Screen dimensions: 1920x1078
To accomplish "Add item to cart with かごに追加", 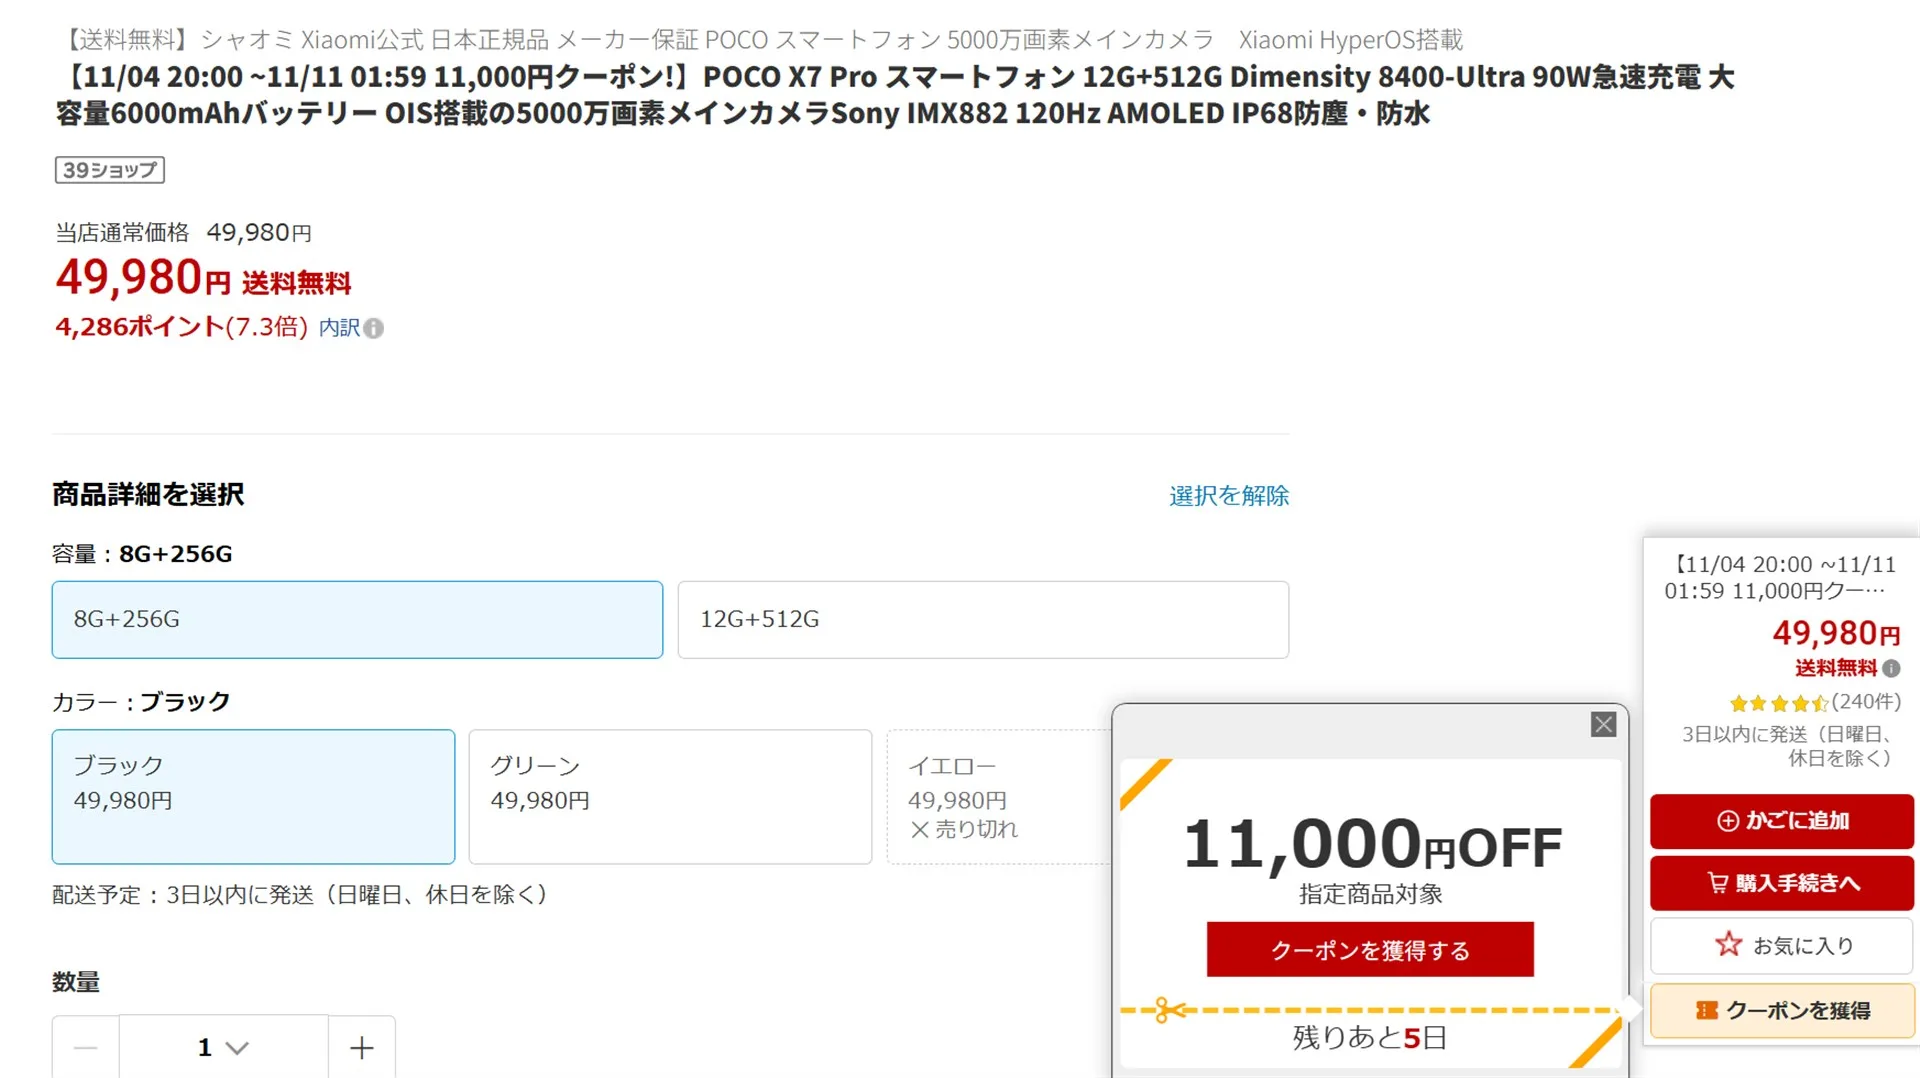I will pyautogui.click(x=1781, y=821).
